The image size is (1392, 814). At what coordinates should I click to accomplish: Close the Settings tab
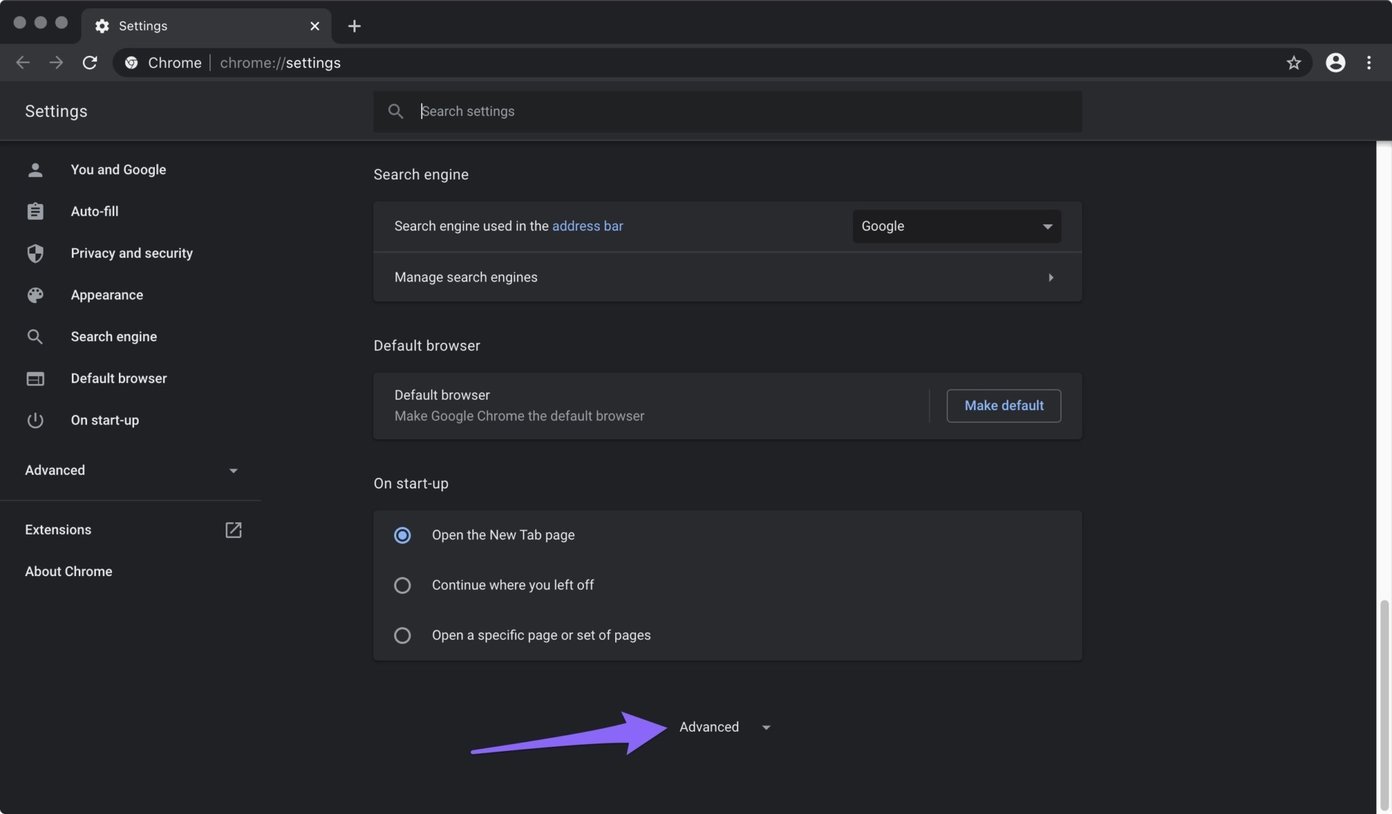point(315,26)
